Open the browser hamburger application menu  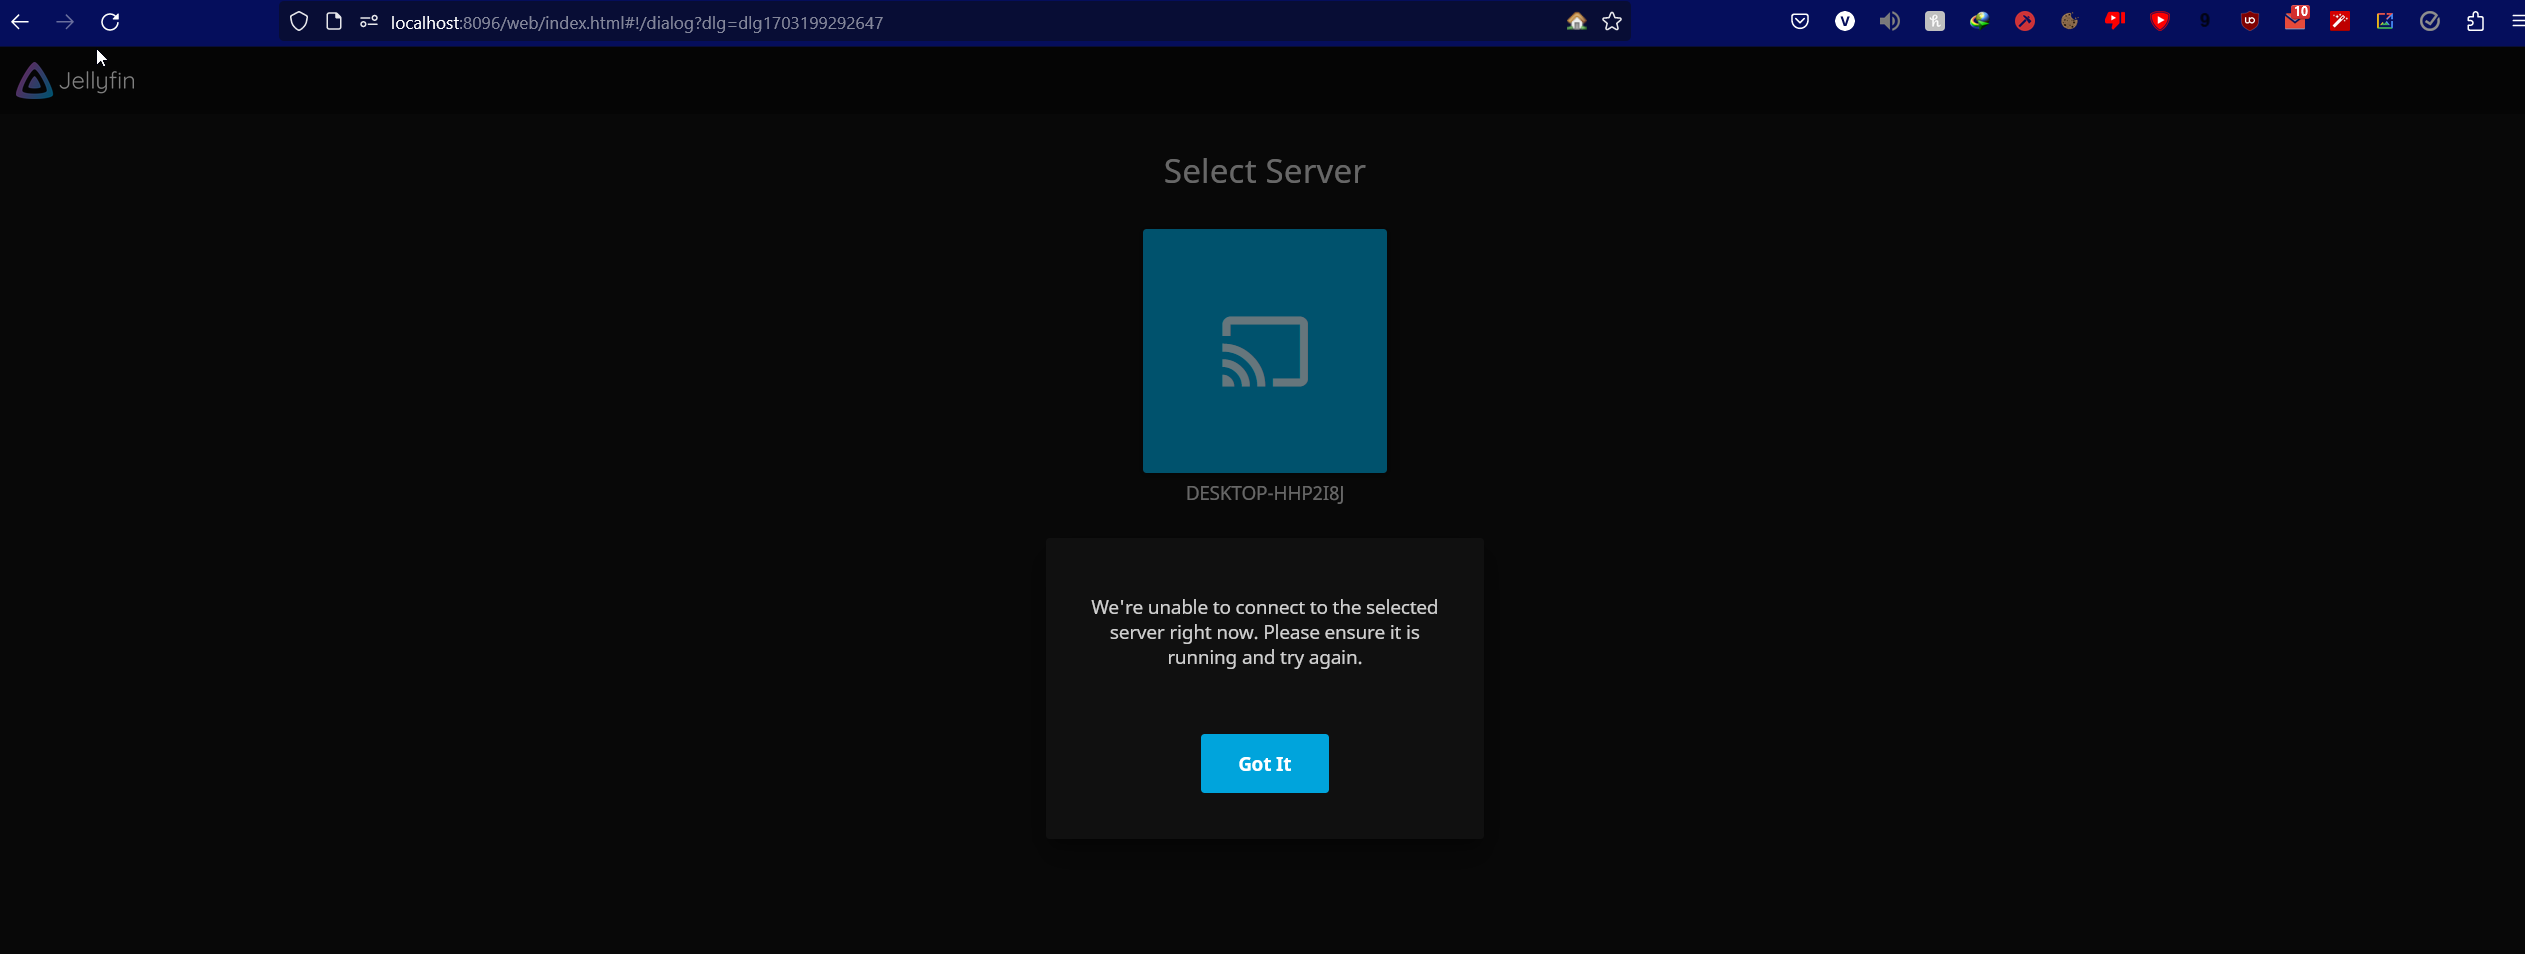pyautogui.click(x=2516, y=22)
